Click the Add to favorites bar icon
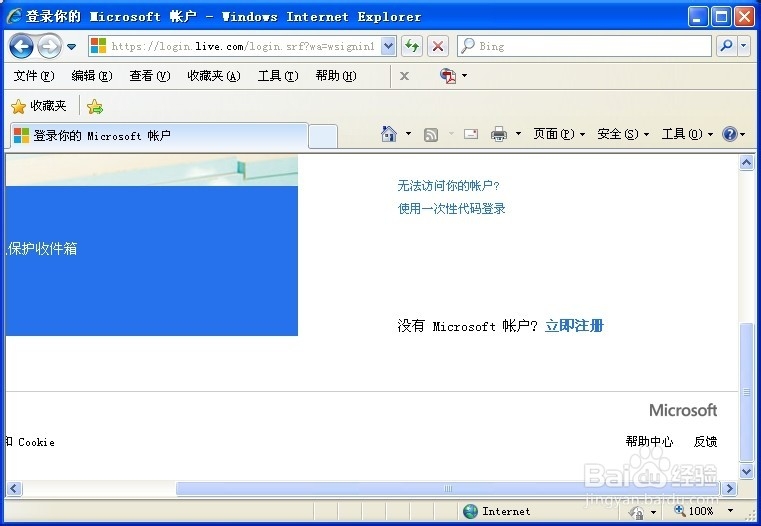Viewport: 761px width, 526px height. [95, 107]
